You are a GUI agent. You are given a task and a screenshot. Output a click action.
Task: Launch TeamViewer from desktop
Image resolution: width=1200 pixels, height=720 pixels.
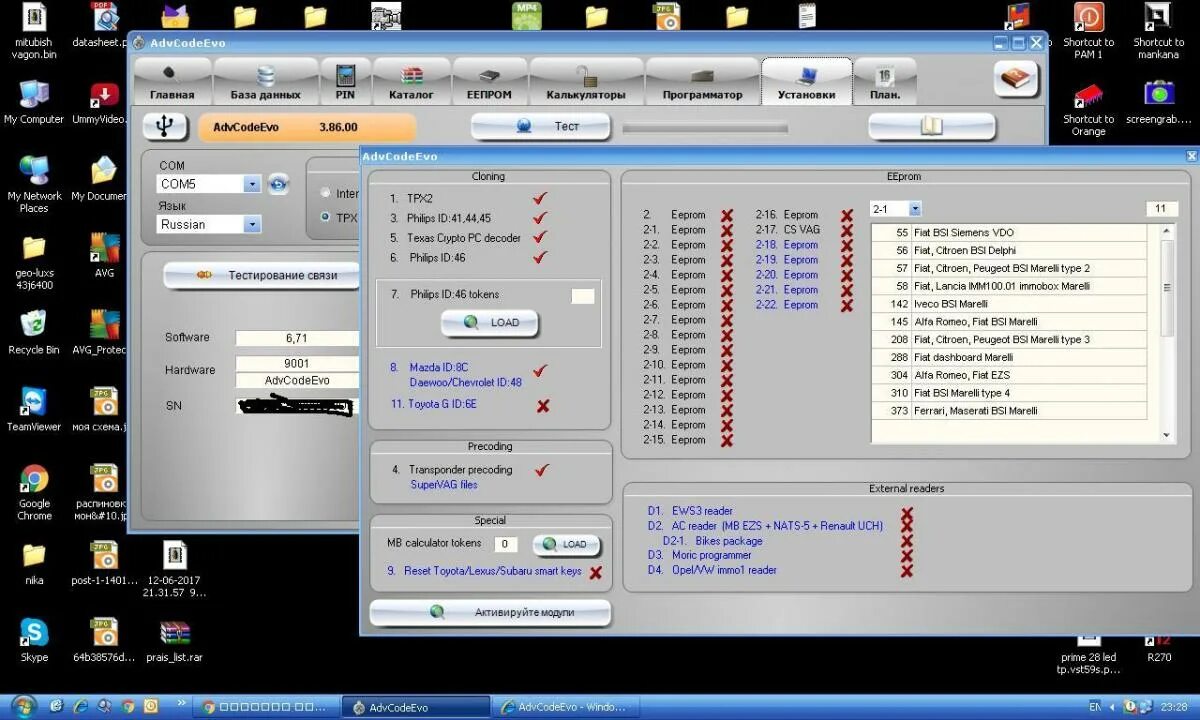pyautogui.click(x=34, y=409)
